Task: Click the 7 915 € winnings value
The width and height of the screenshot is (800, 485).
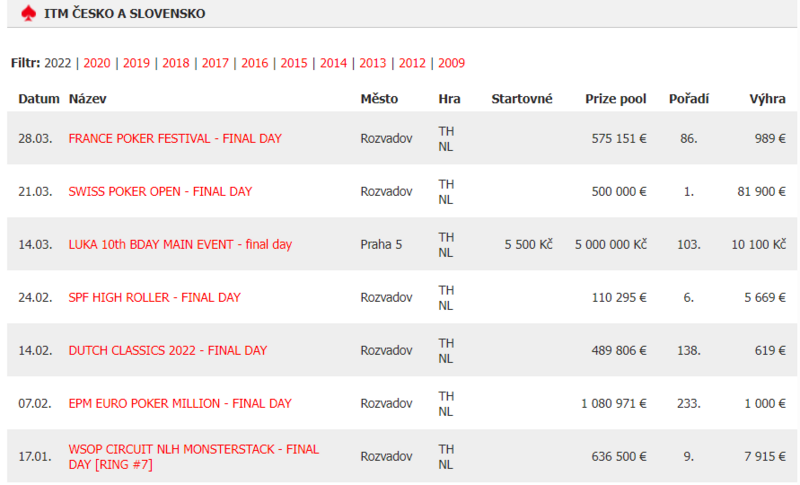Action: point(765,457)
